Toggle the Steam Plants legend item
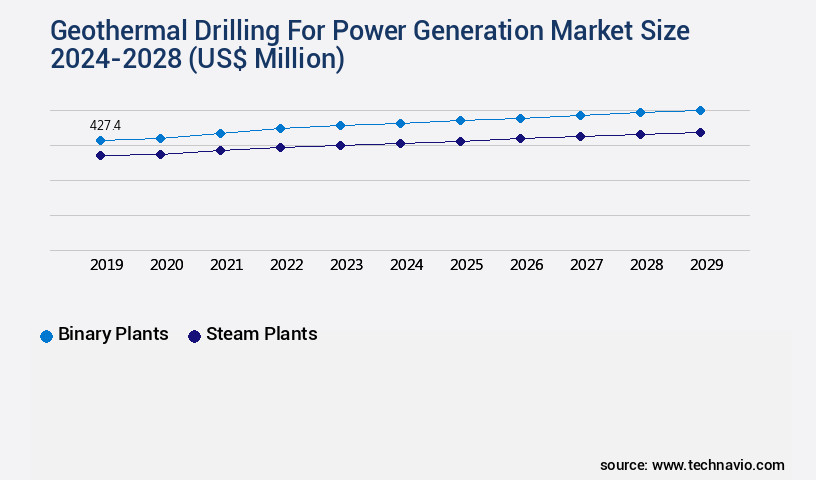Viewport: 816px width, 480px height. 261,334
